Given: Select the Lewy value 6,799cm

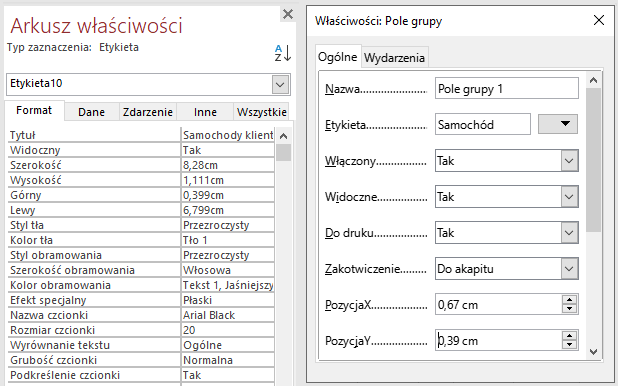Looking at the screenshot, I should coord(227,210).
